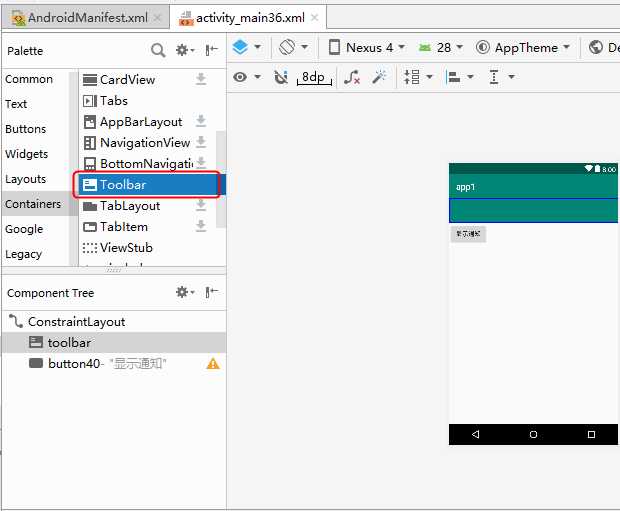Screen dimensions: 620x511
Task: Change the 8dp default margin
Action: click(314, 77)
